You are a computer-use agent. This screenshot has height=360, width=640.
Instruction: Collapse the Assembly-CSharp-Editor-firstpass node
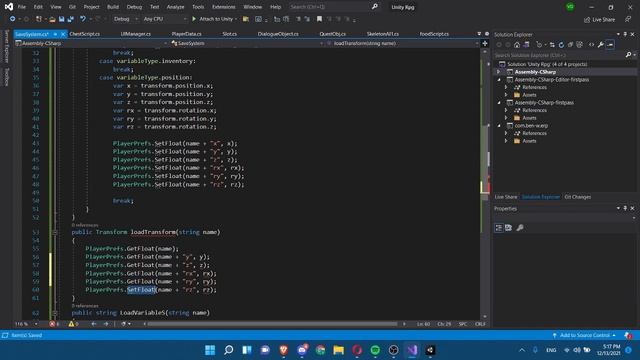click(499, 80)
